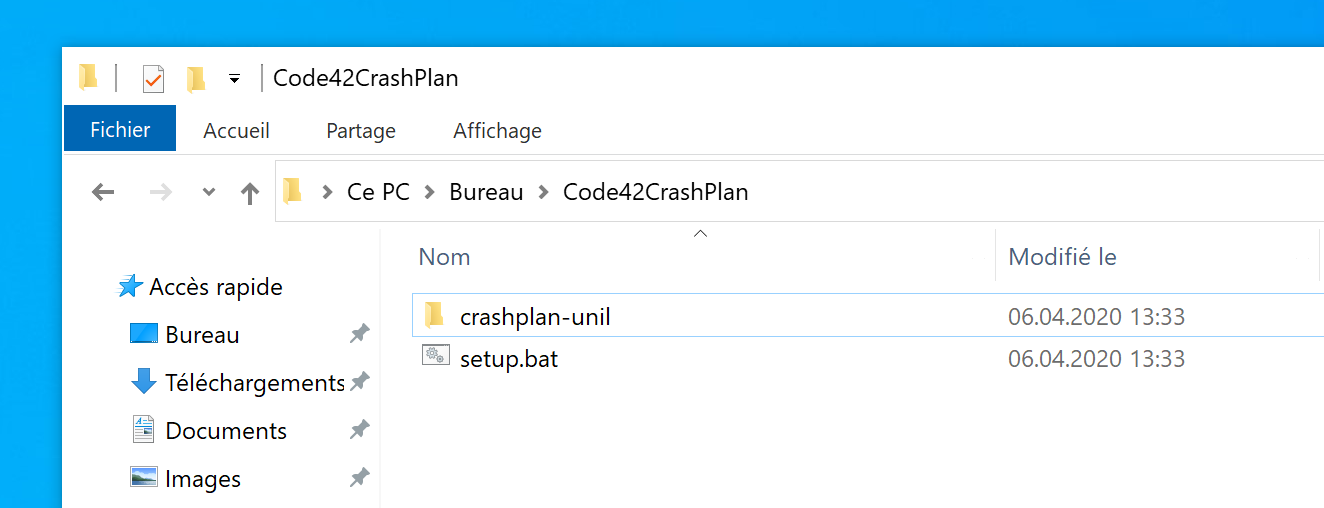The width and height of the screenshot is (1324, 508).
Task: Sort files by the Nom column header
Action: pos(445,257)
